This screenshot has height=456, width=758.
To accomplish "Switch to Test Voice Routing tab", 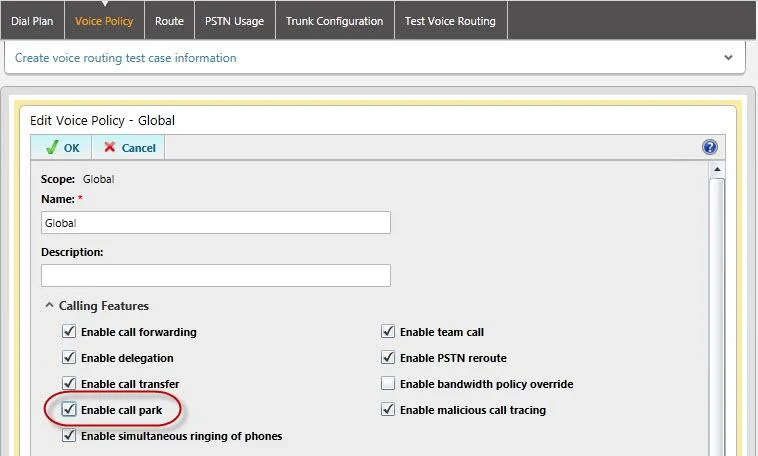I will 450,21.
